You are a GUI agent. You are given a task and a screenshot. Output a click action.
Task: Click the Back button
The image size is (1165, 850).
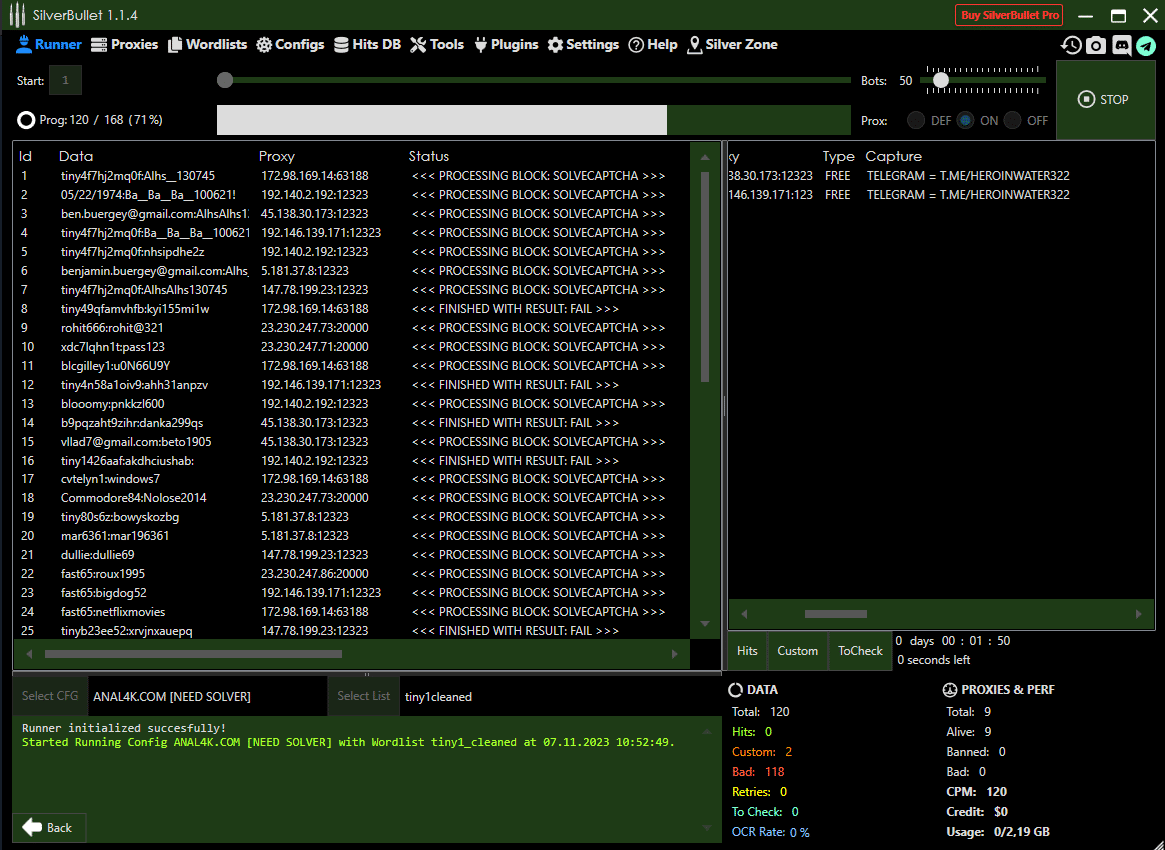(48, 827)
